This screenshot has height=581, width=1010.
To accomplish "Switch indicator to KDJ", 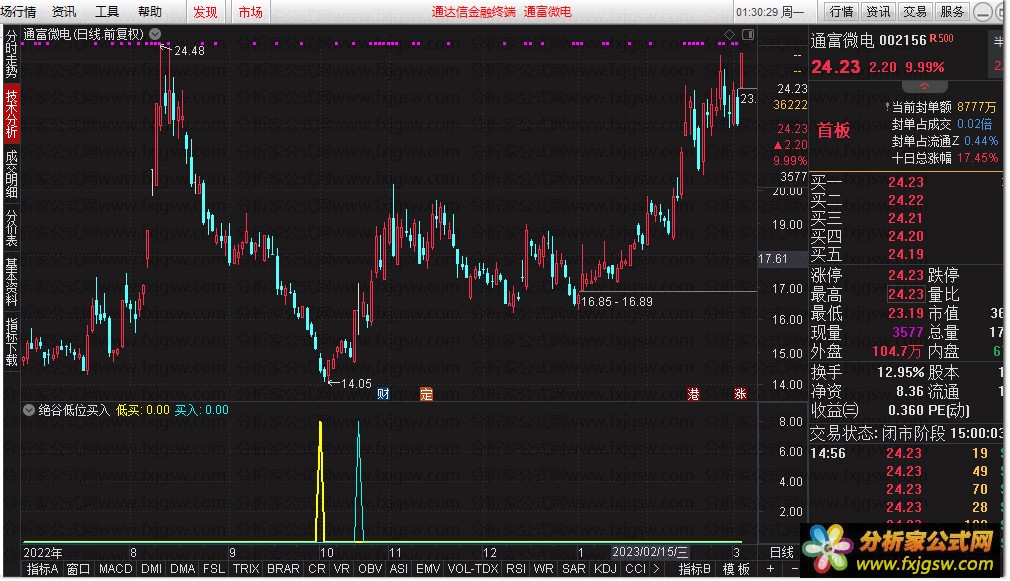I will (605, 569).
